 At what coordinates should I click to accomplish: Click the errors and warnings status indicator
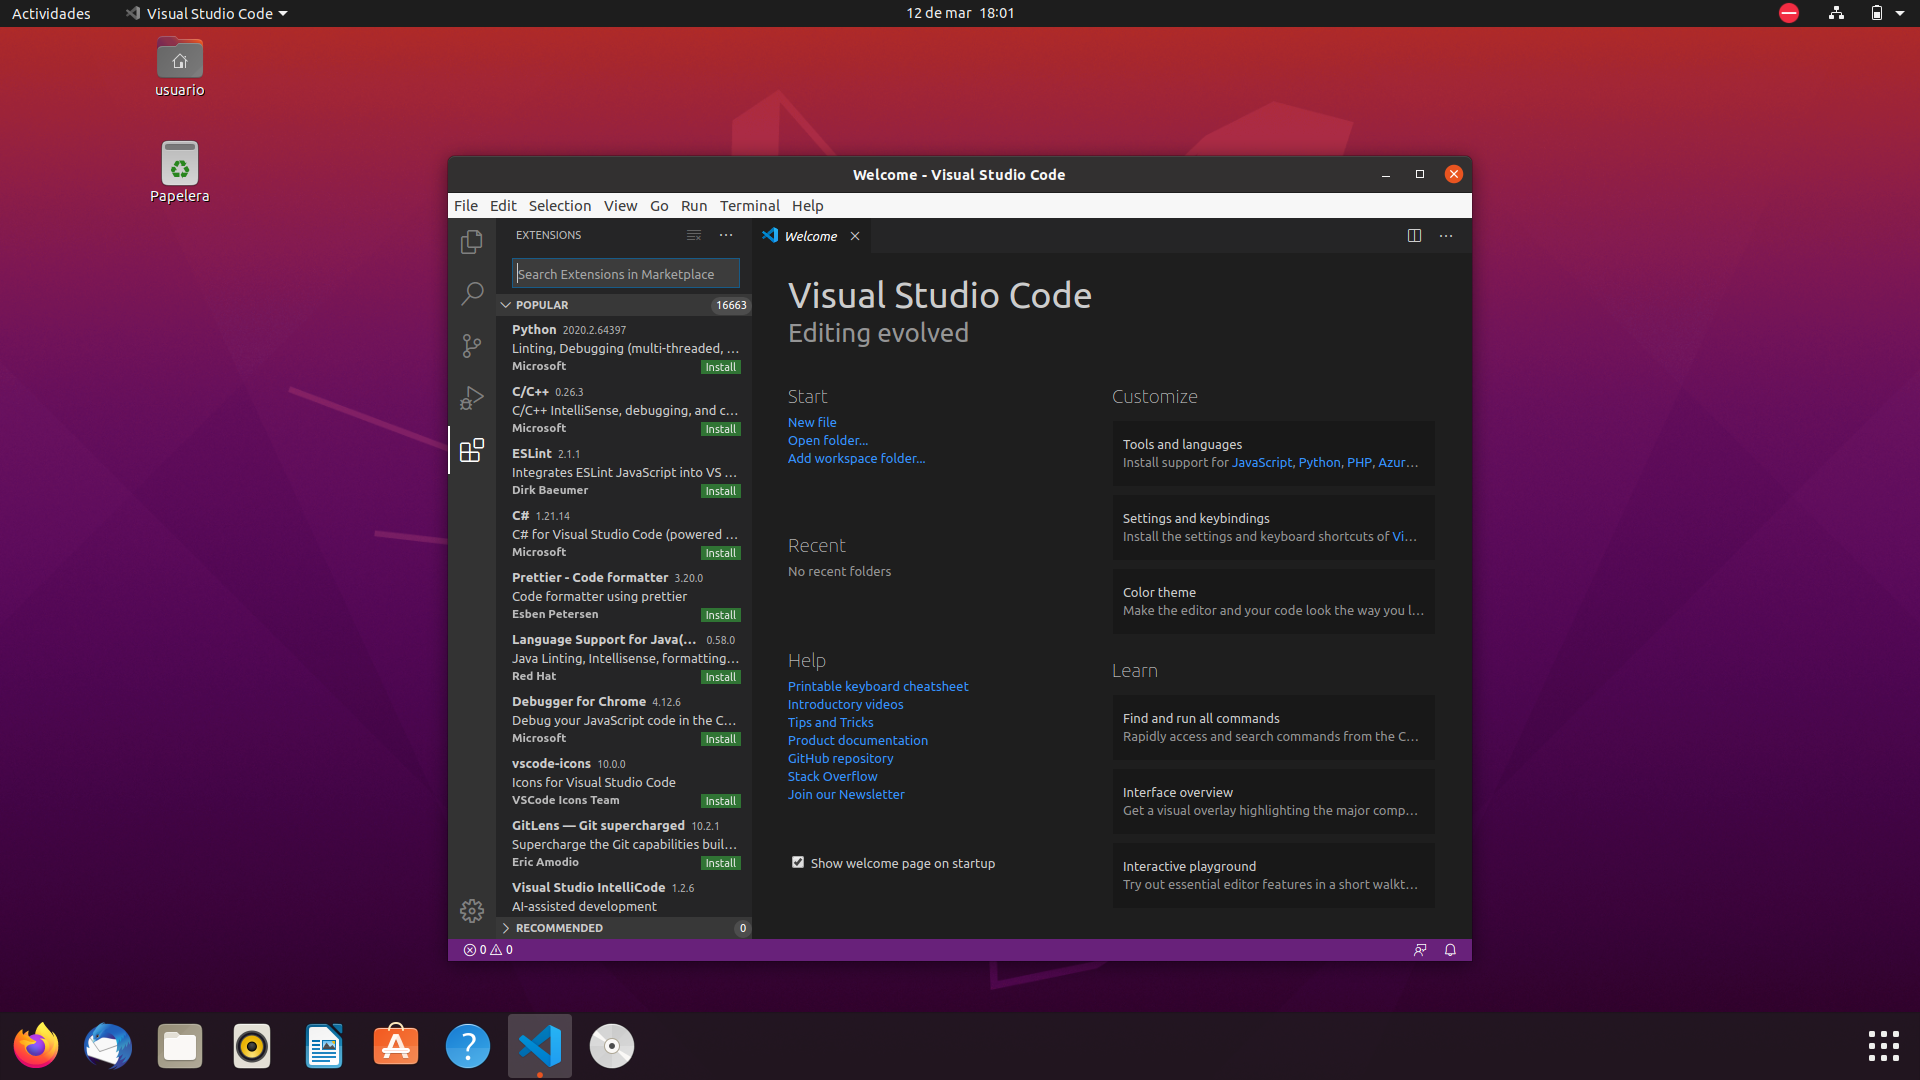pyautogui.click(x=488, y=950)
